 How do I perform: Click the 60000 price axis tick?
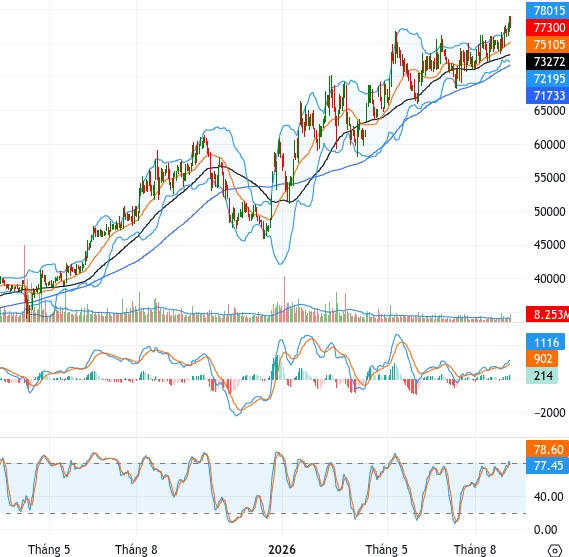click(549, 145)
